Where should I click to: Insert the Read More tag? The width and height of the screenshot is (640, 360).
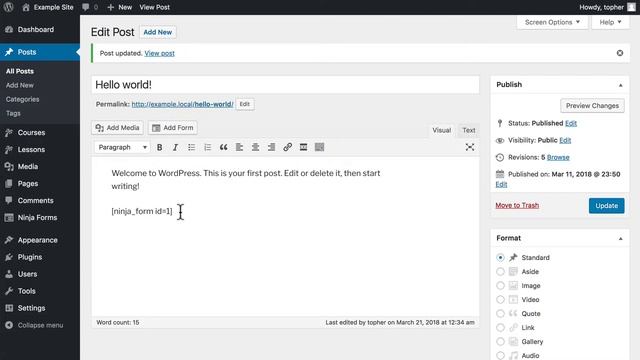303,147
